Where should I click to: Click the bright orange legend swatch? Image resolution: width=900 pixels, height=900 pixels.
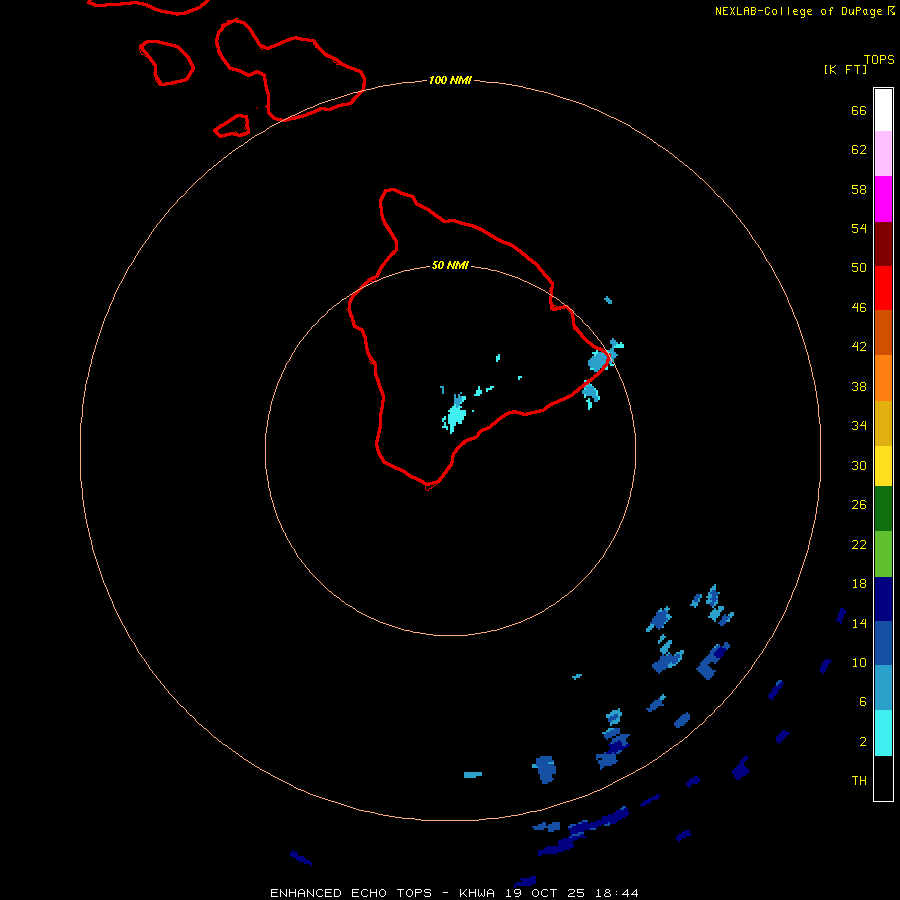click(x=883, y=378)
